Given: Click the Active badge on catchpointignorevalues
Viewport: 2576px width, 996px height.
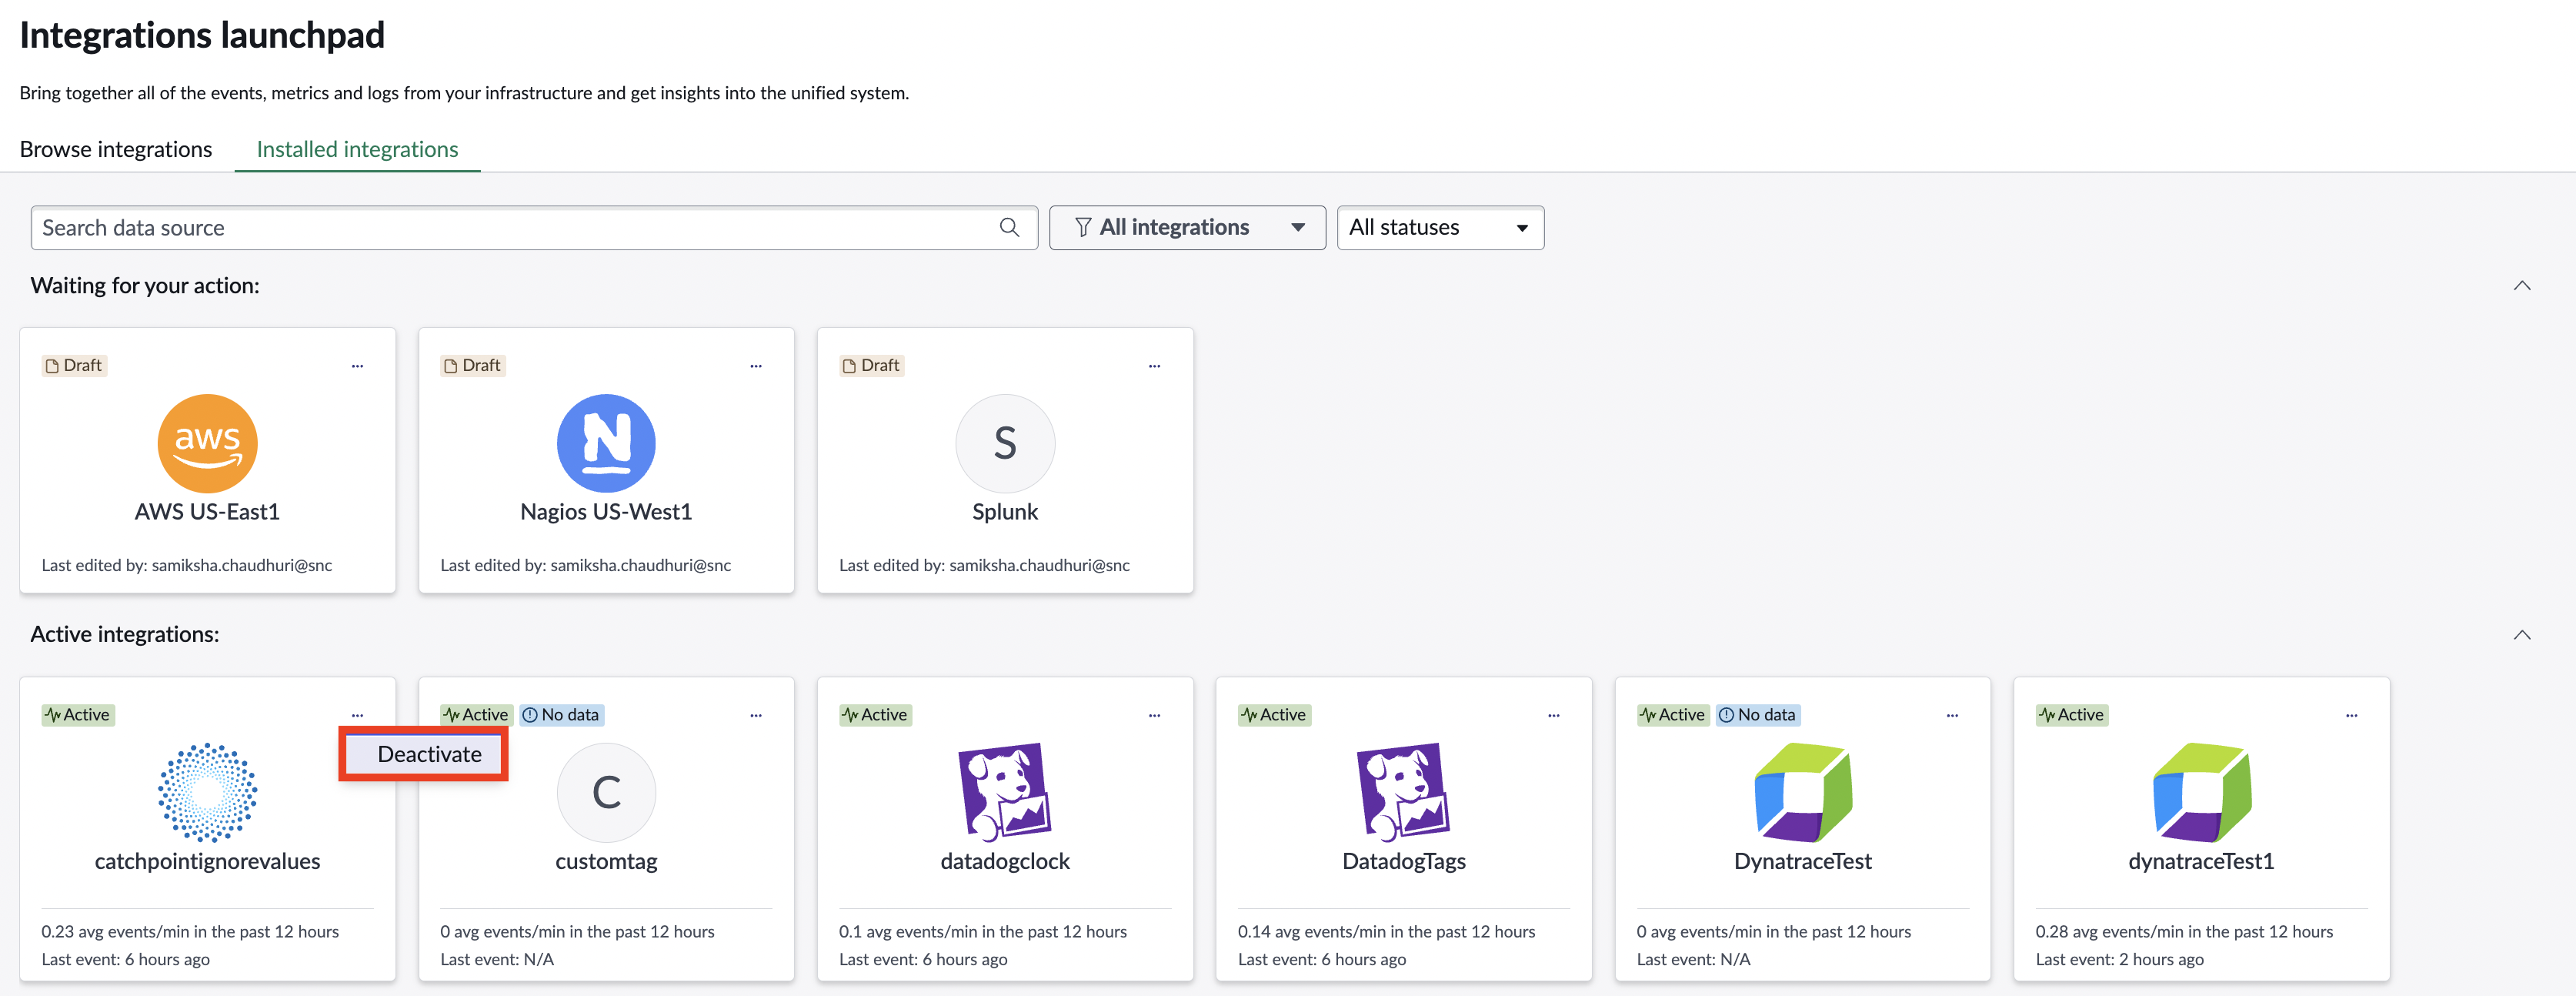Looking at the screenshot, I should [78, 715].
